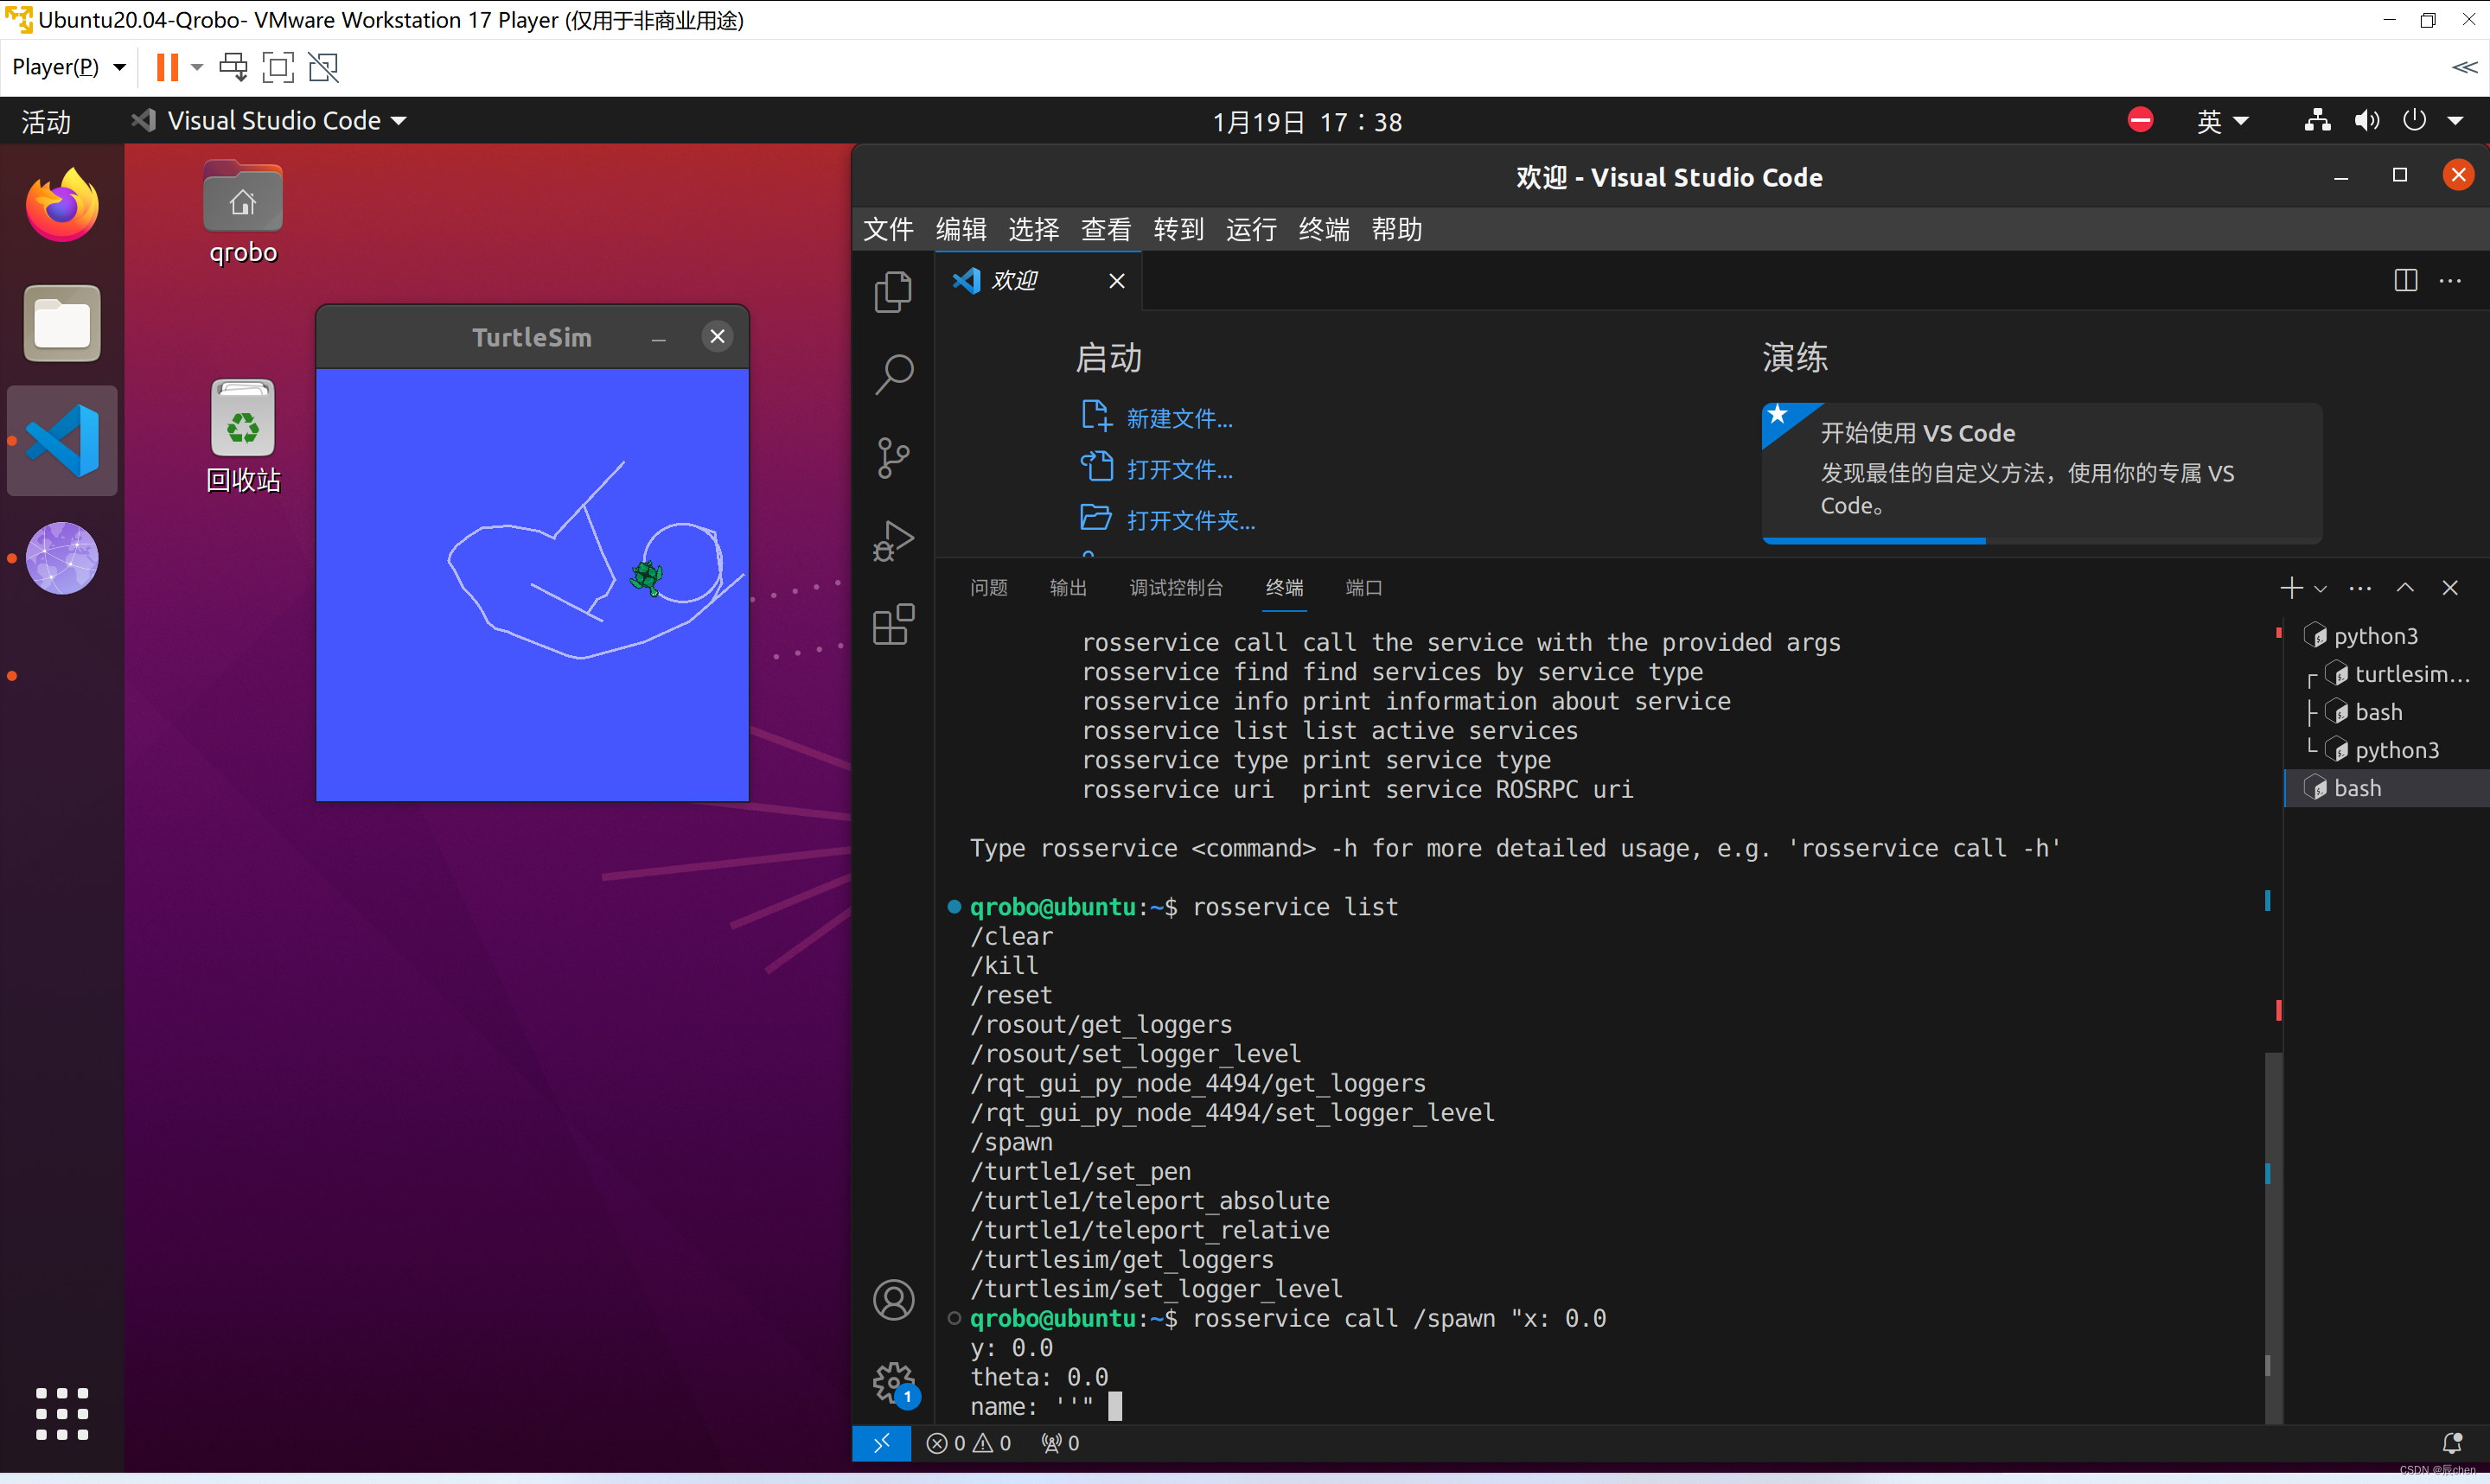The image size is (2490, 1484).
Task: Click the Remote Explorer icon in sidebar
Action: click(880, 1442)
